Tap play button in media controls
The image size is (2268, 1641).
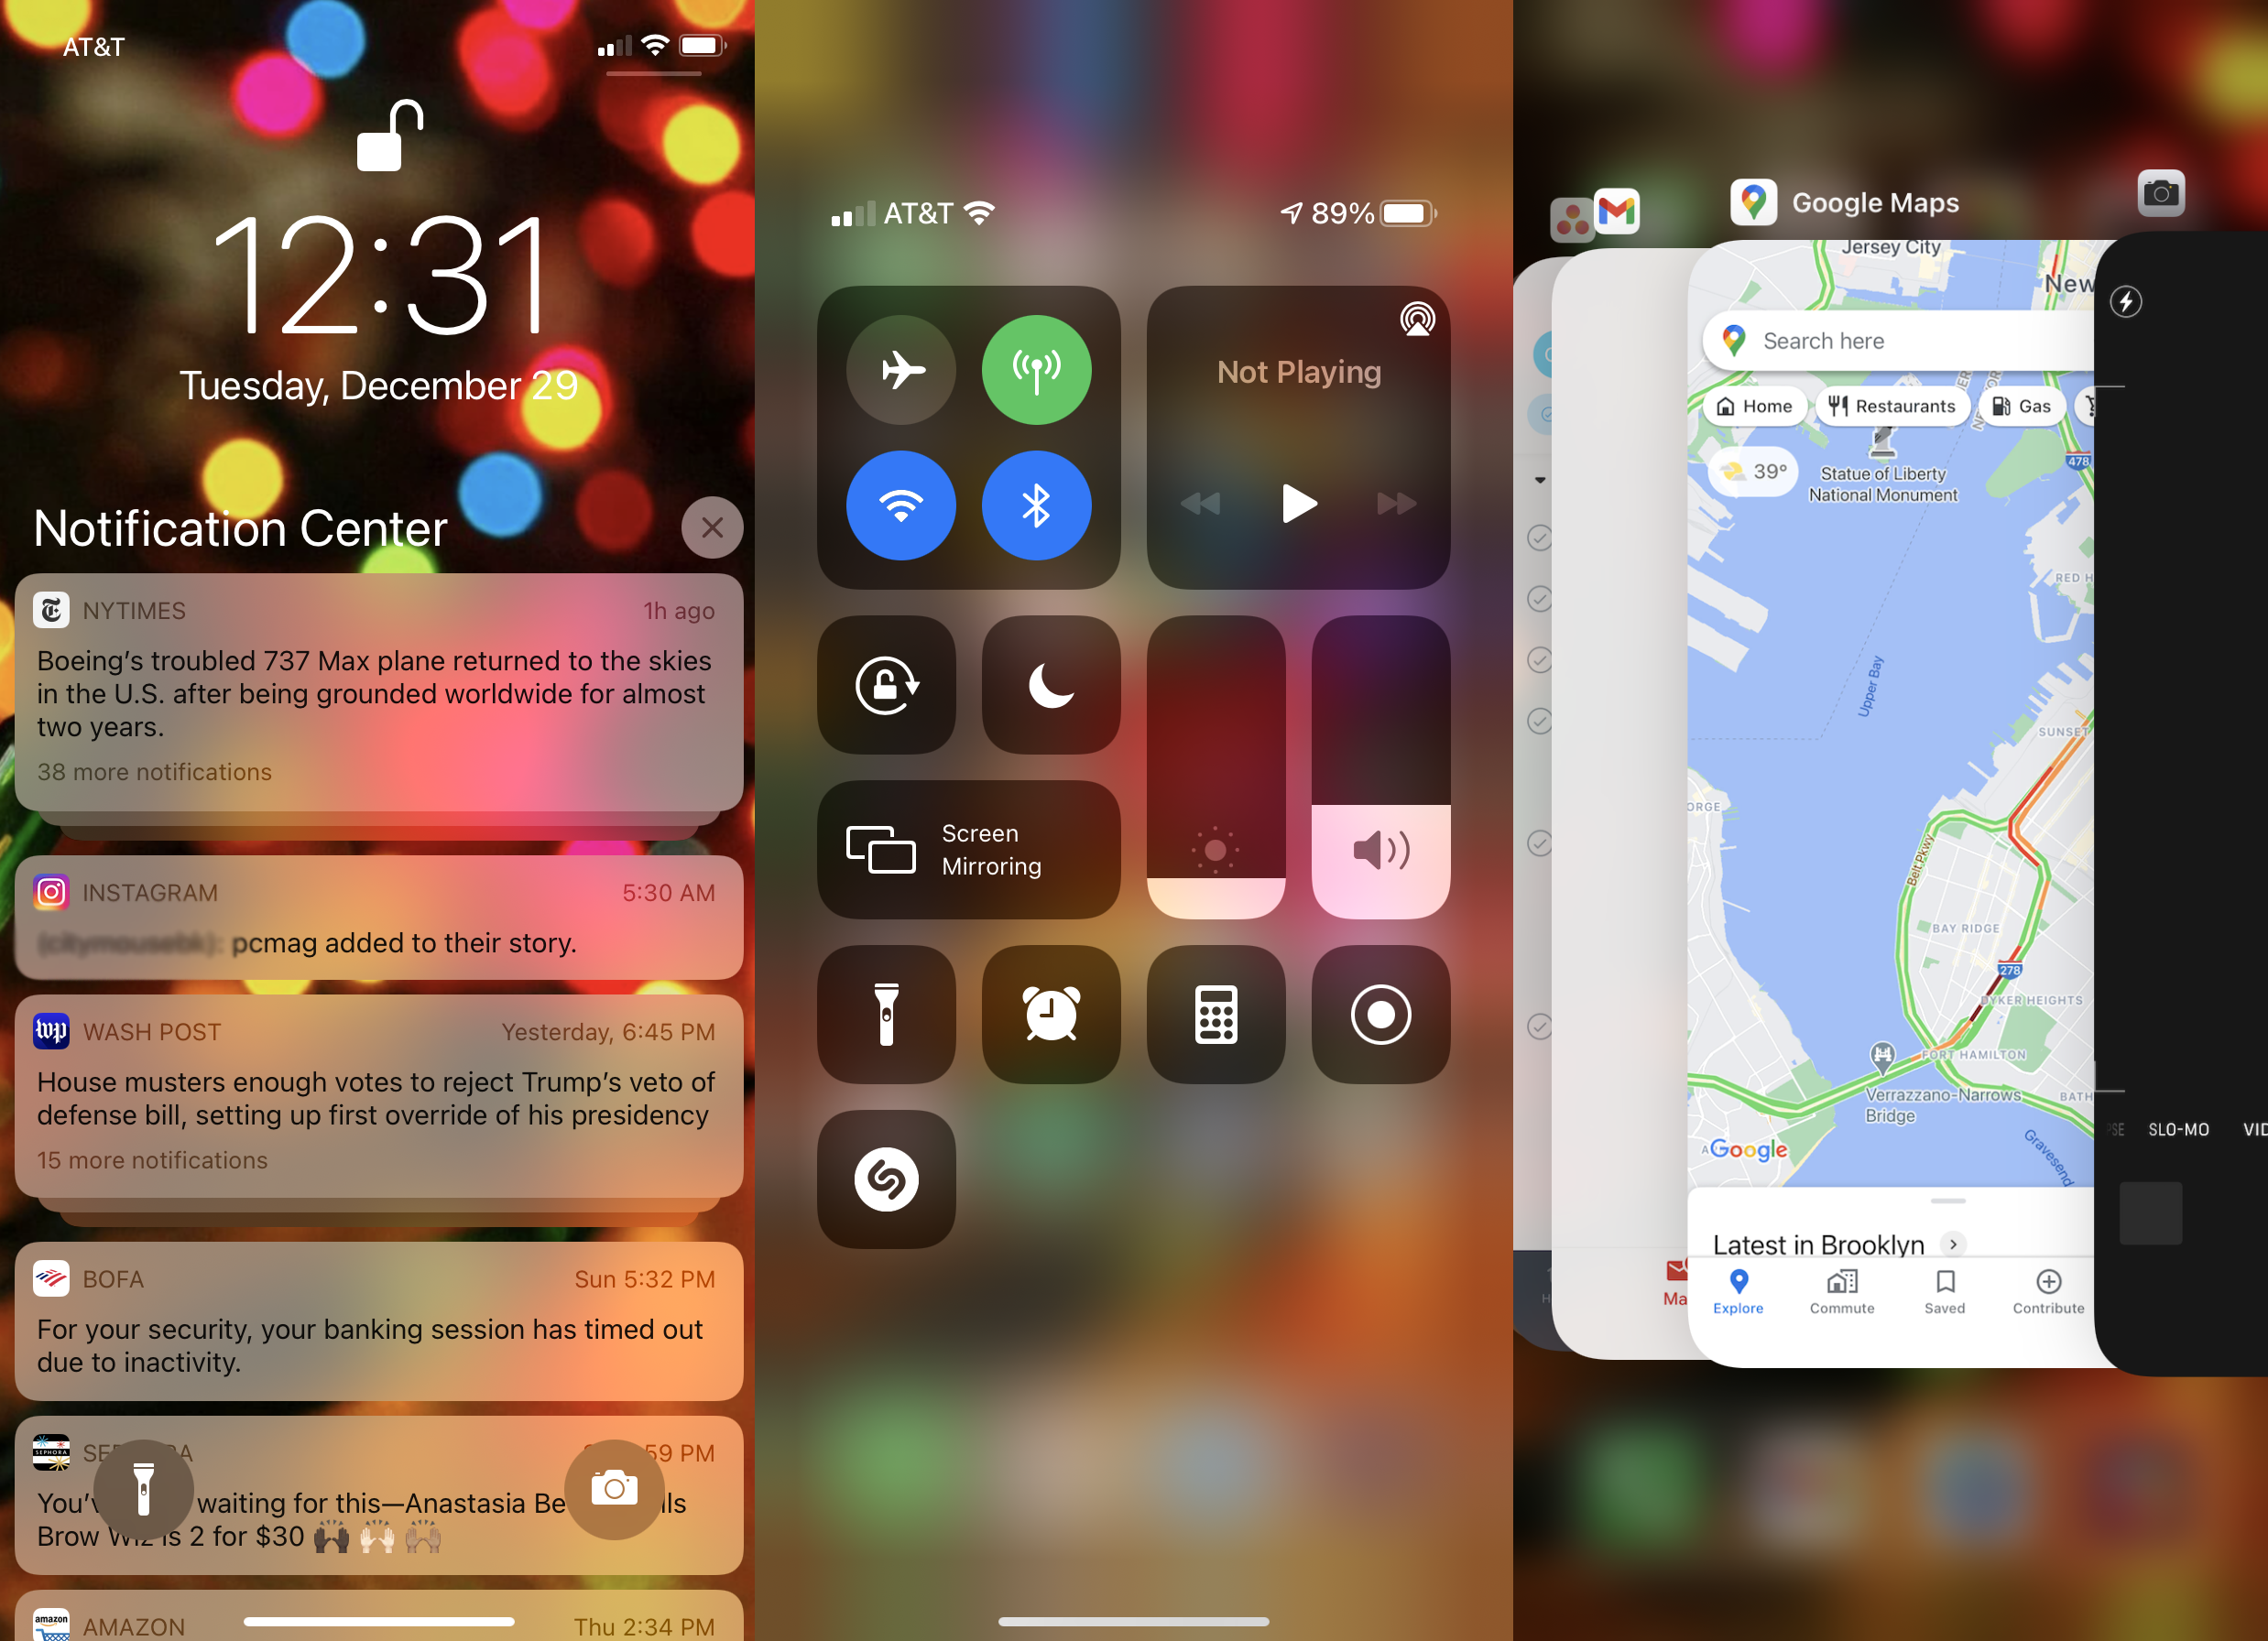(1298, 507)
